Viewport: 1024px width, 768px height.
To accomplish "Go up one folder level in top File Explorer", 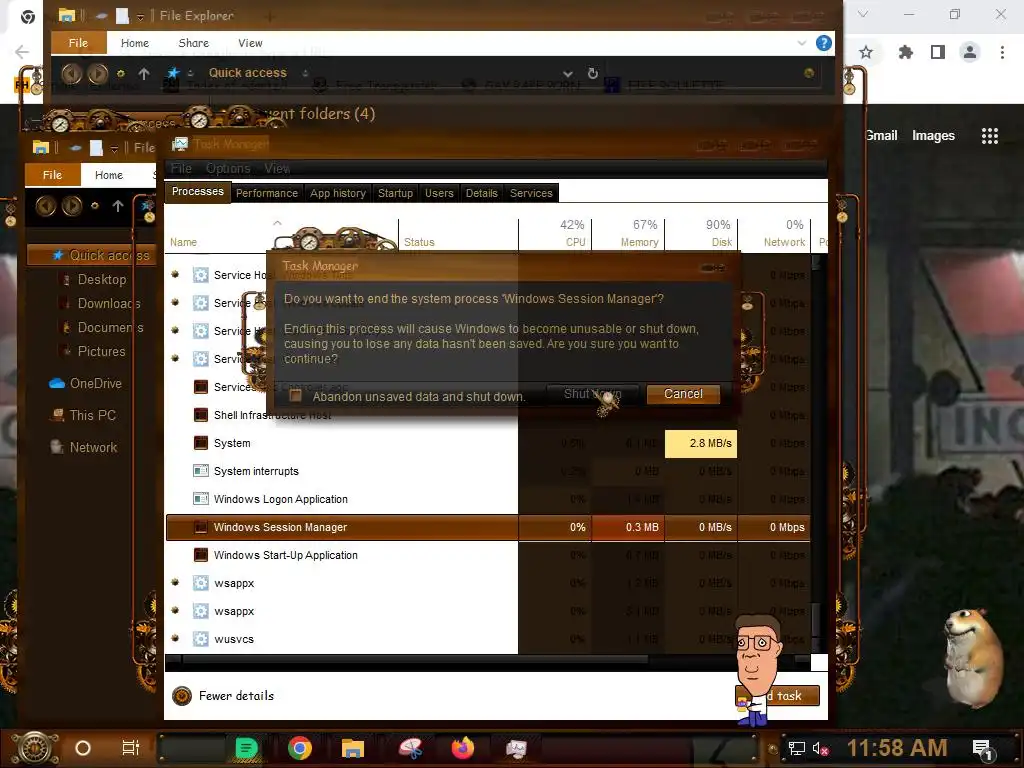I will click(144, 73).
